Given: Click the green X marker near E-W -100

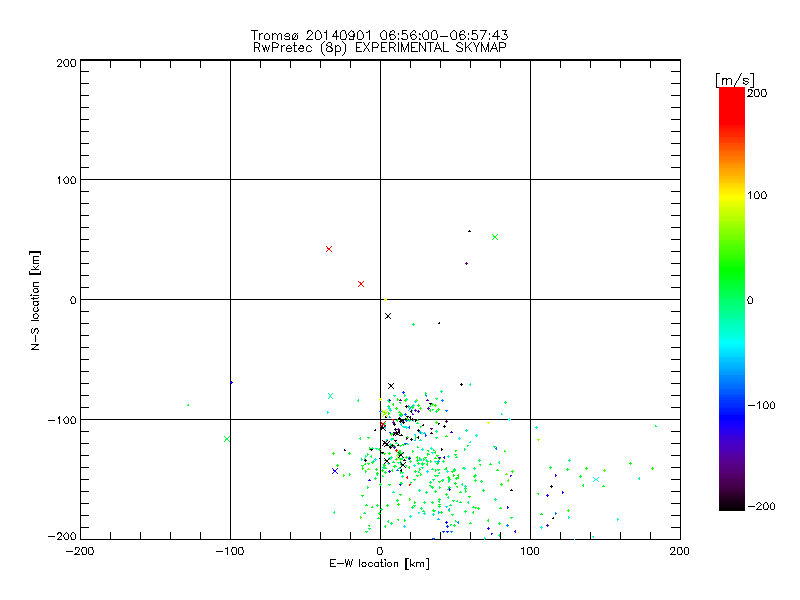Looking at the screenshot, I should tap(227, 439).
